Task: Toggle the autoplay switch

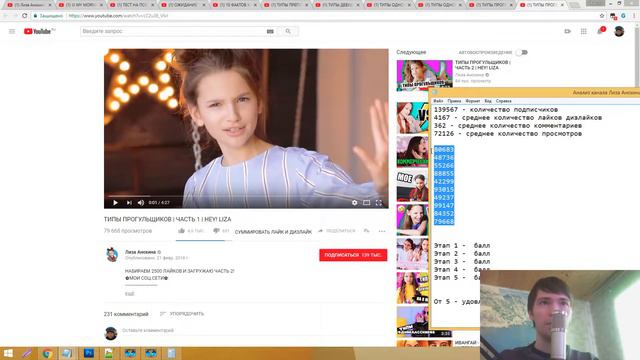Action: coord(522,52)
